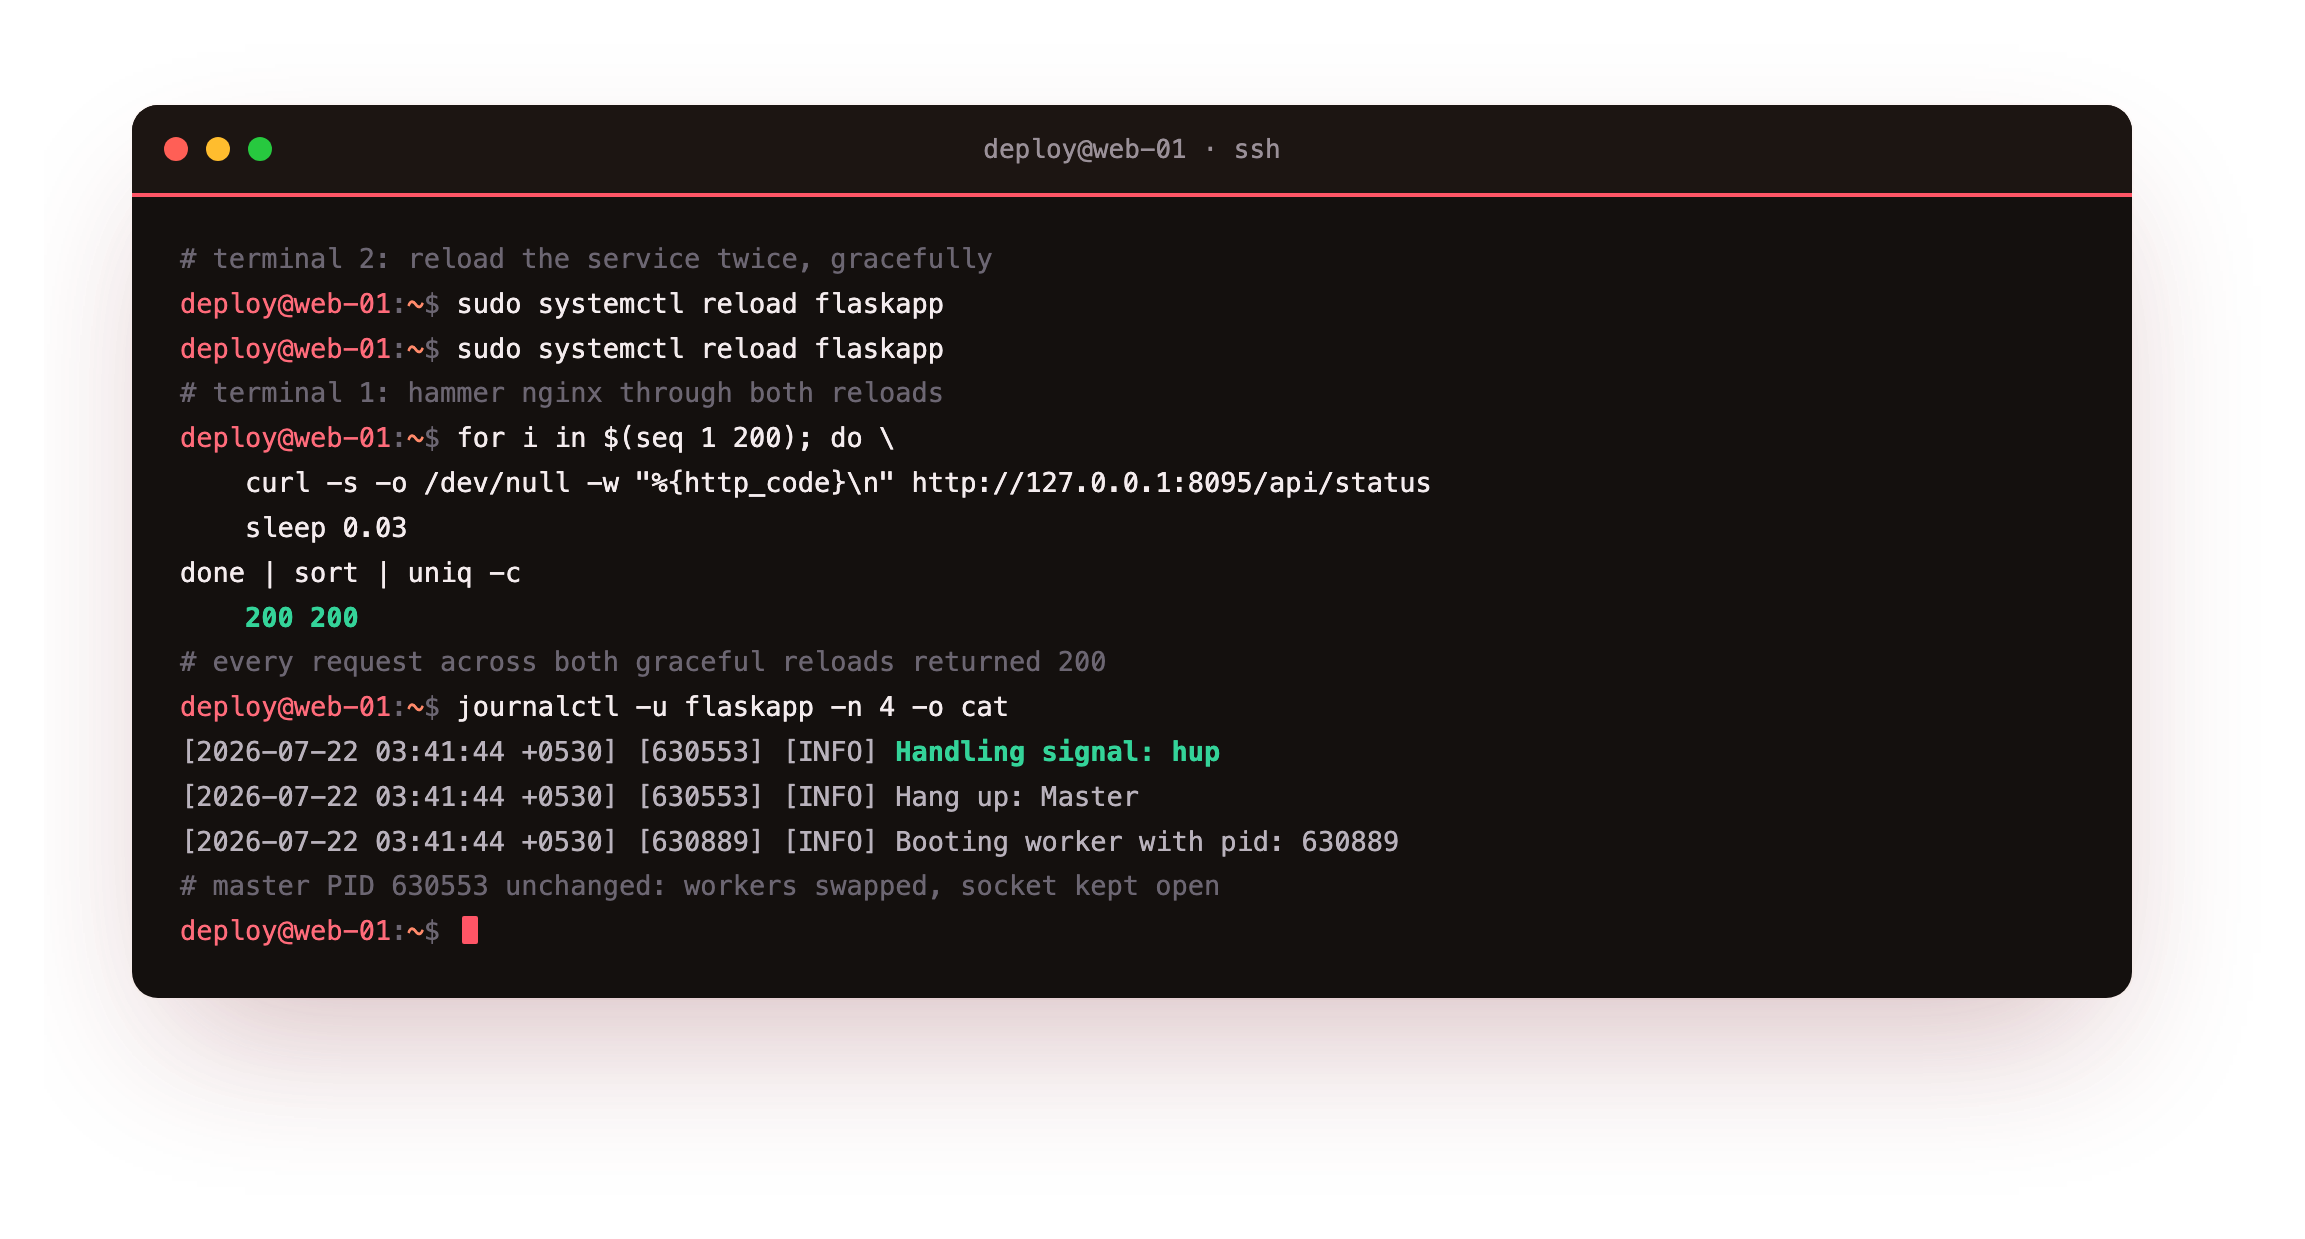Click the green 'Handling signal: hup' log text
Image resolution: width=2305 pixels, height=1239 pixels.
pos(1057,752)
